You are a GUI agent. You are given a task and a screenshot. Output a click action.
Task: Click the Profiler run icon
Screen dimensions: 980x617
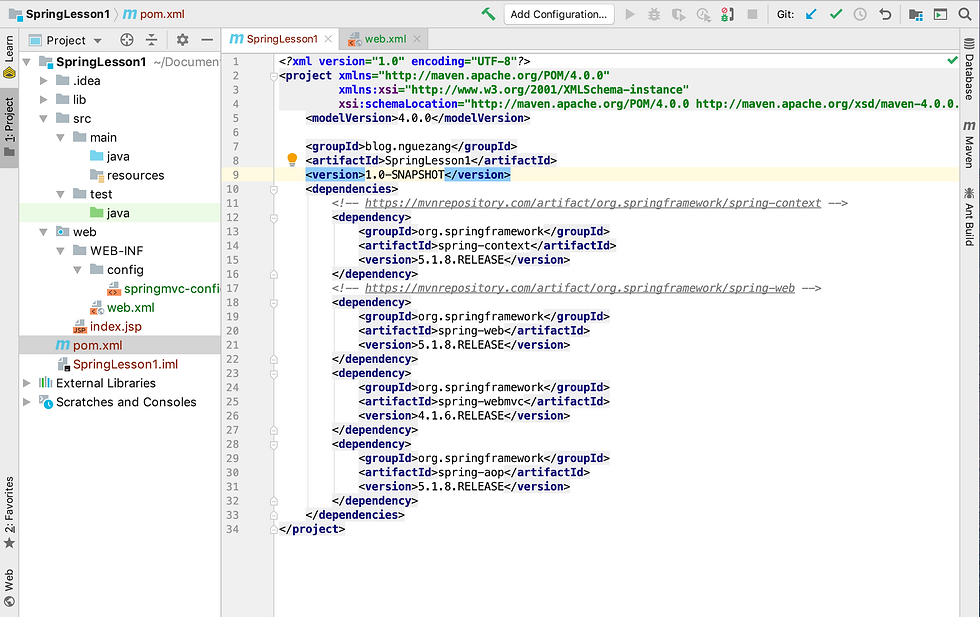tap(703, 14)
